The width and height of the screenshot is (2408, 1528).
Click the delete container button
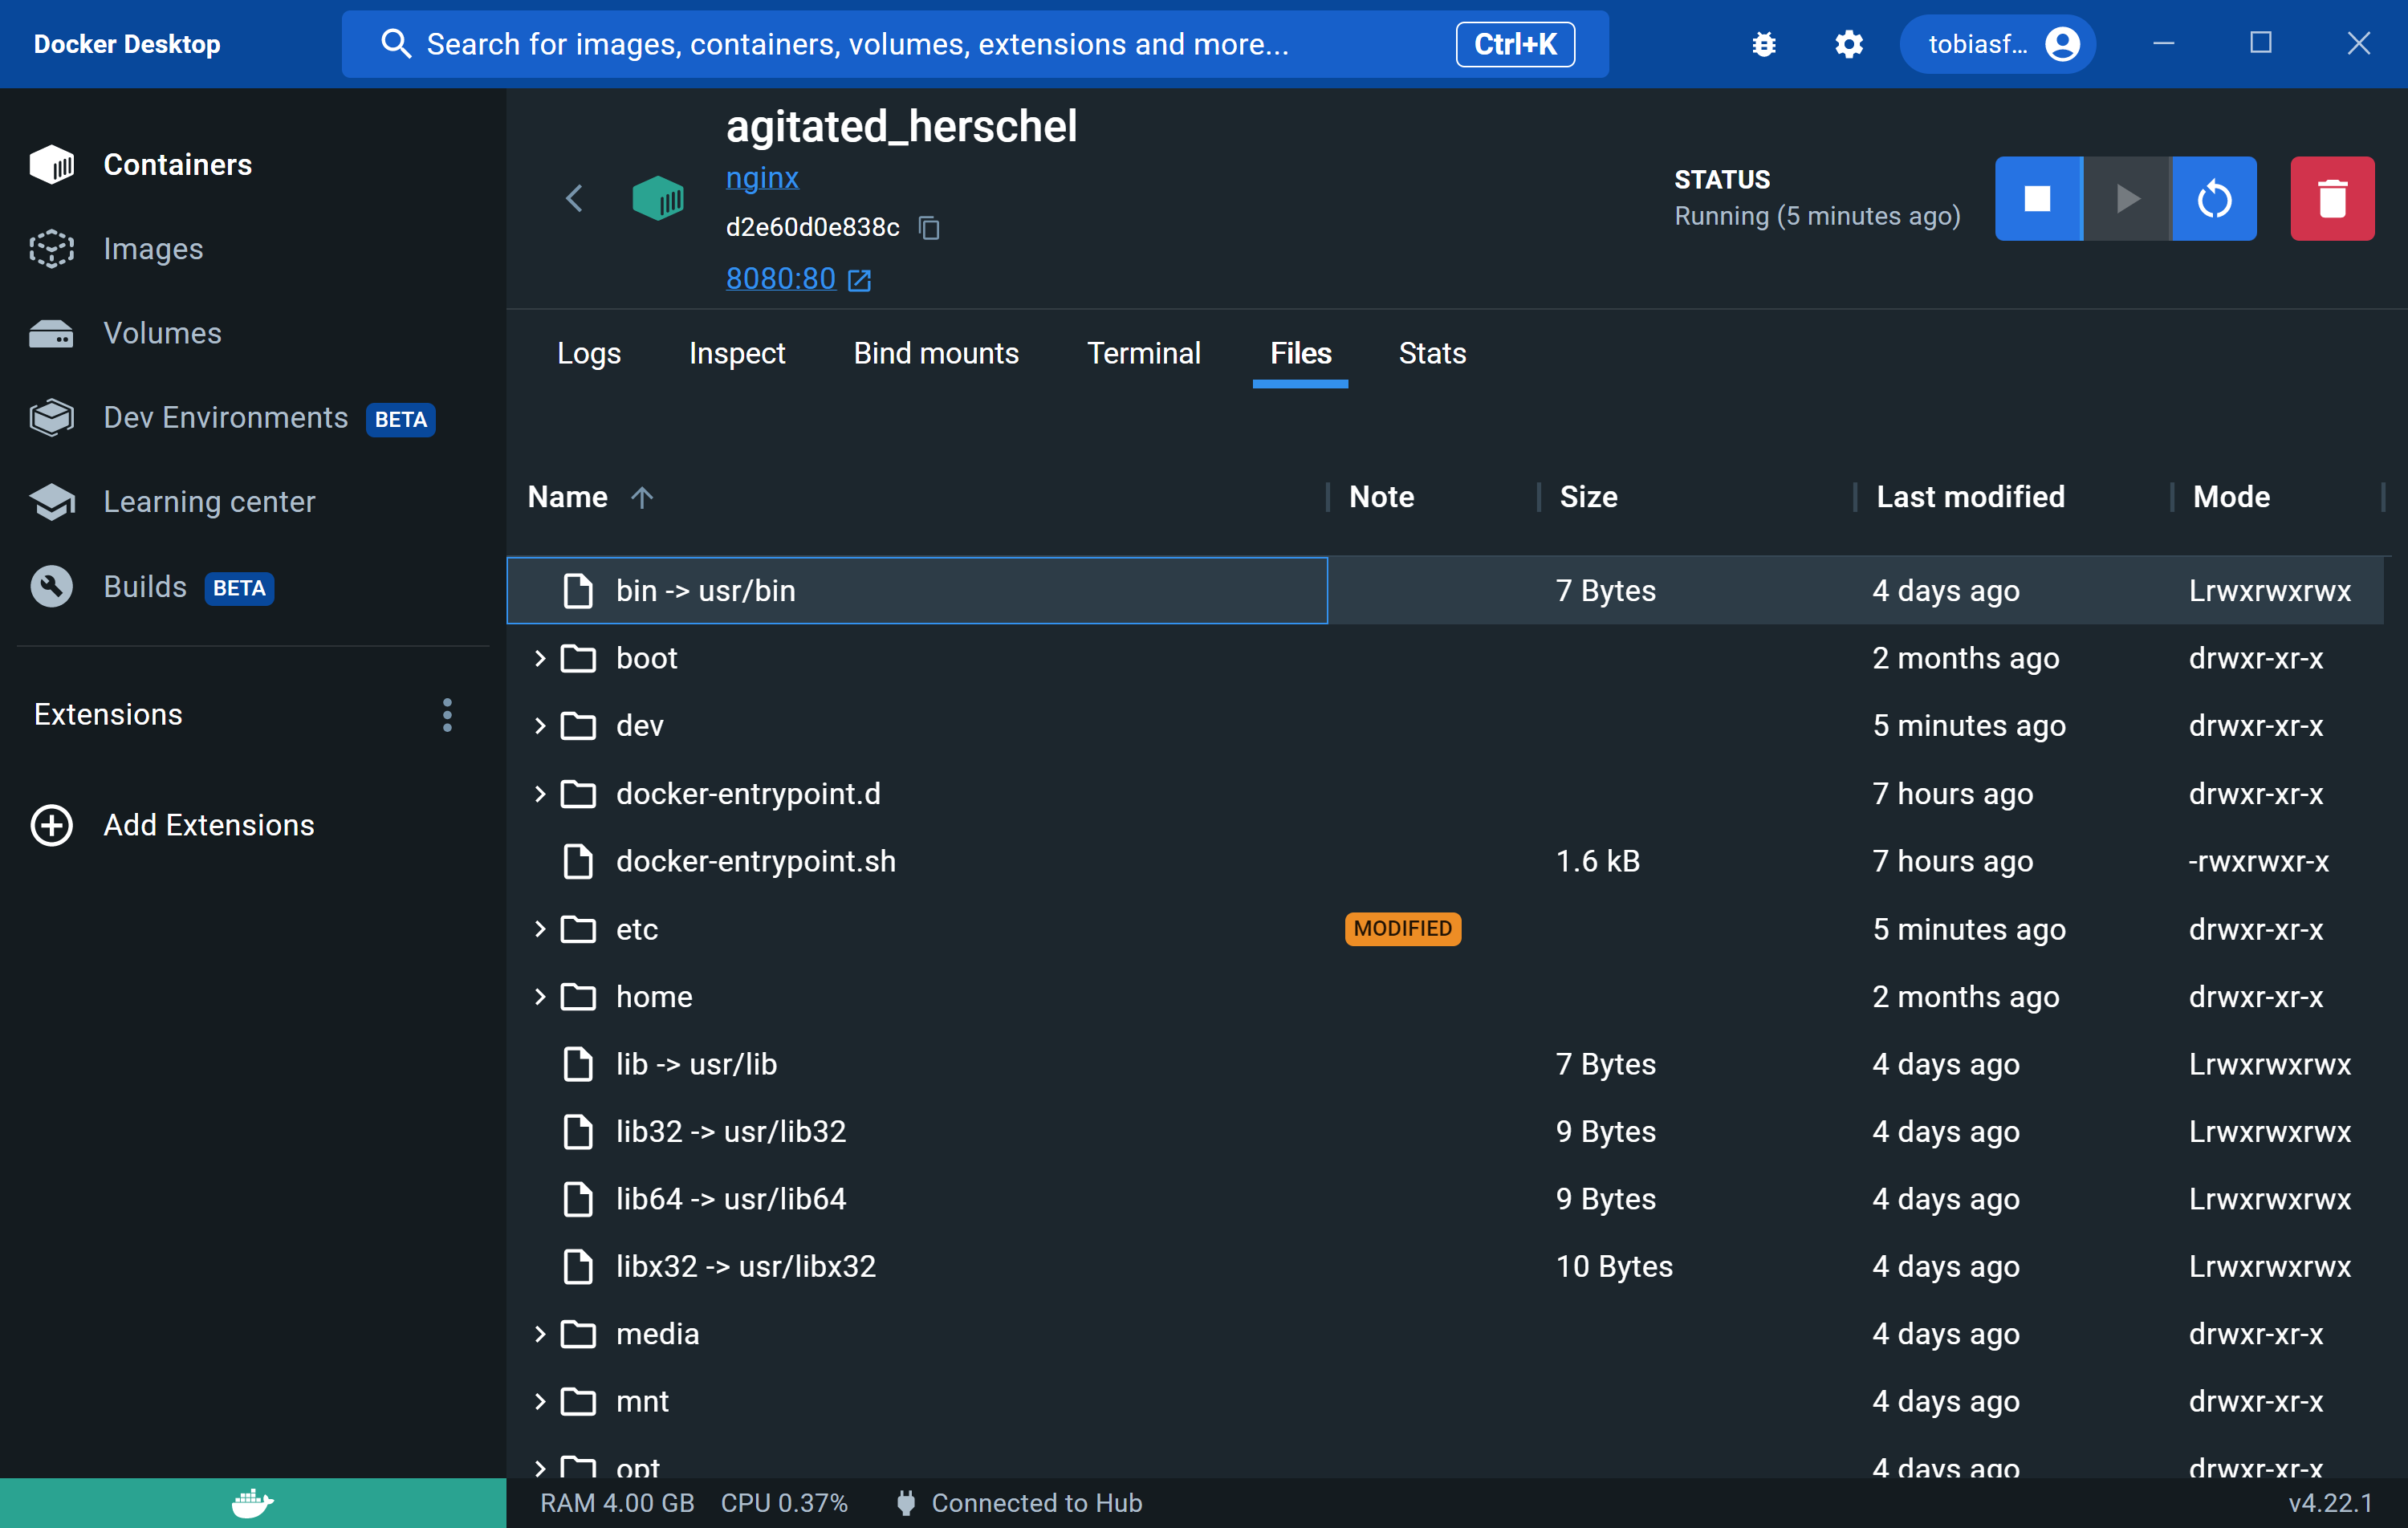(x=2333, y=197)
